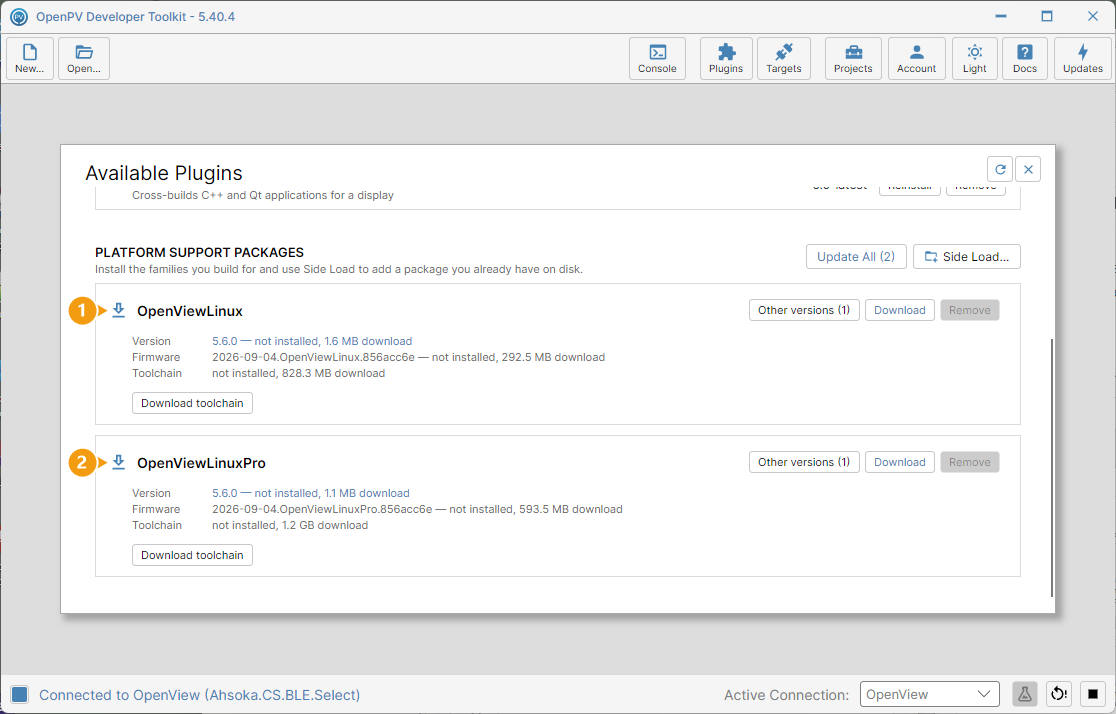Click the Side Load... button
1116x714 pixels.
[967, 257]
